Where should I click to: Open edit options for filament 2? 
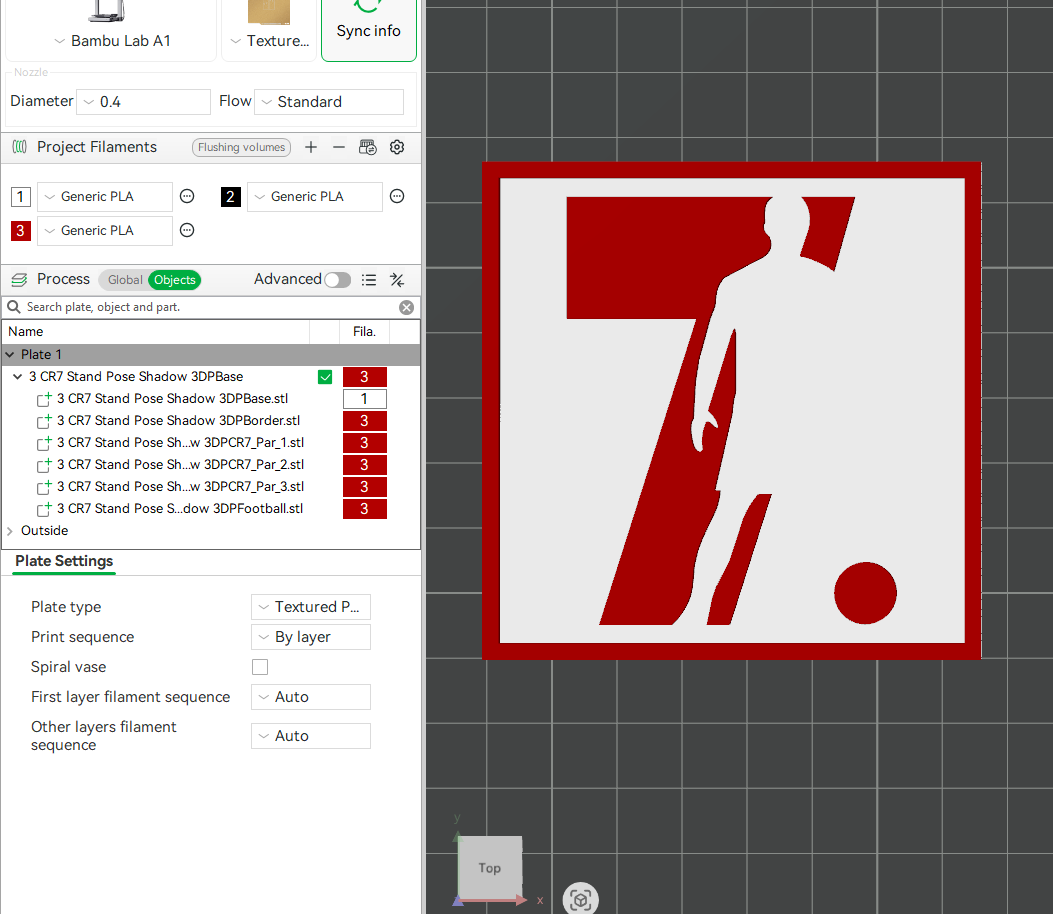click(397, 197)
